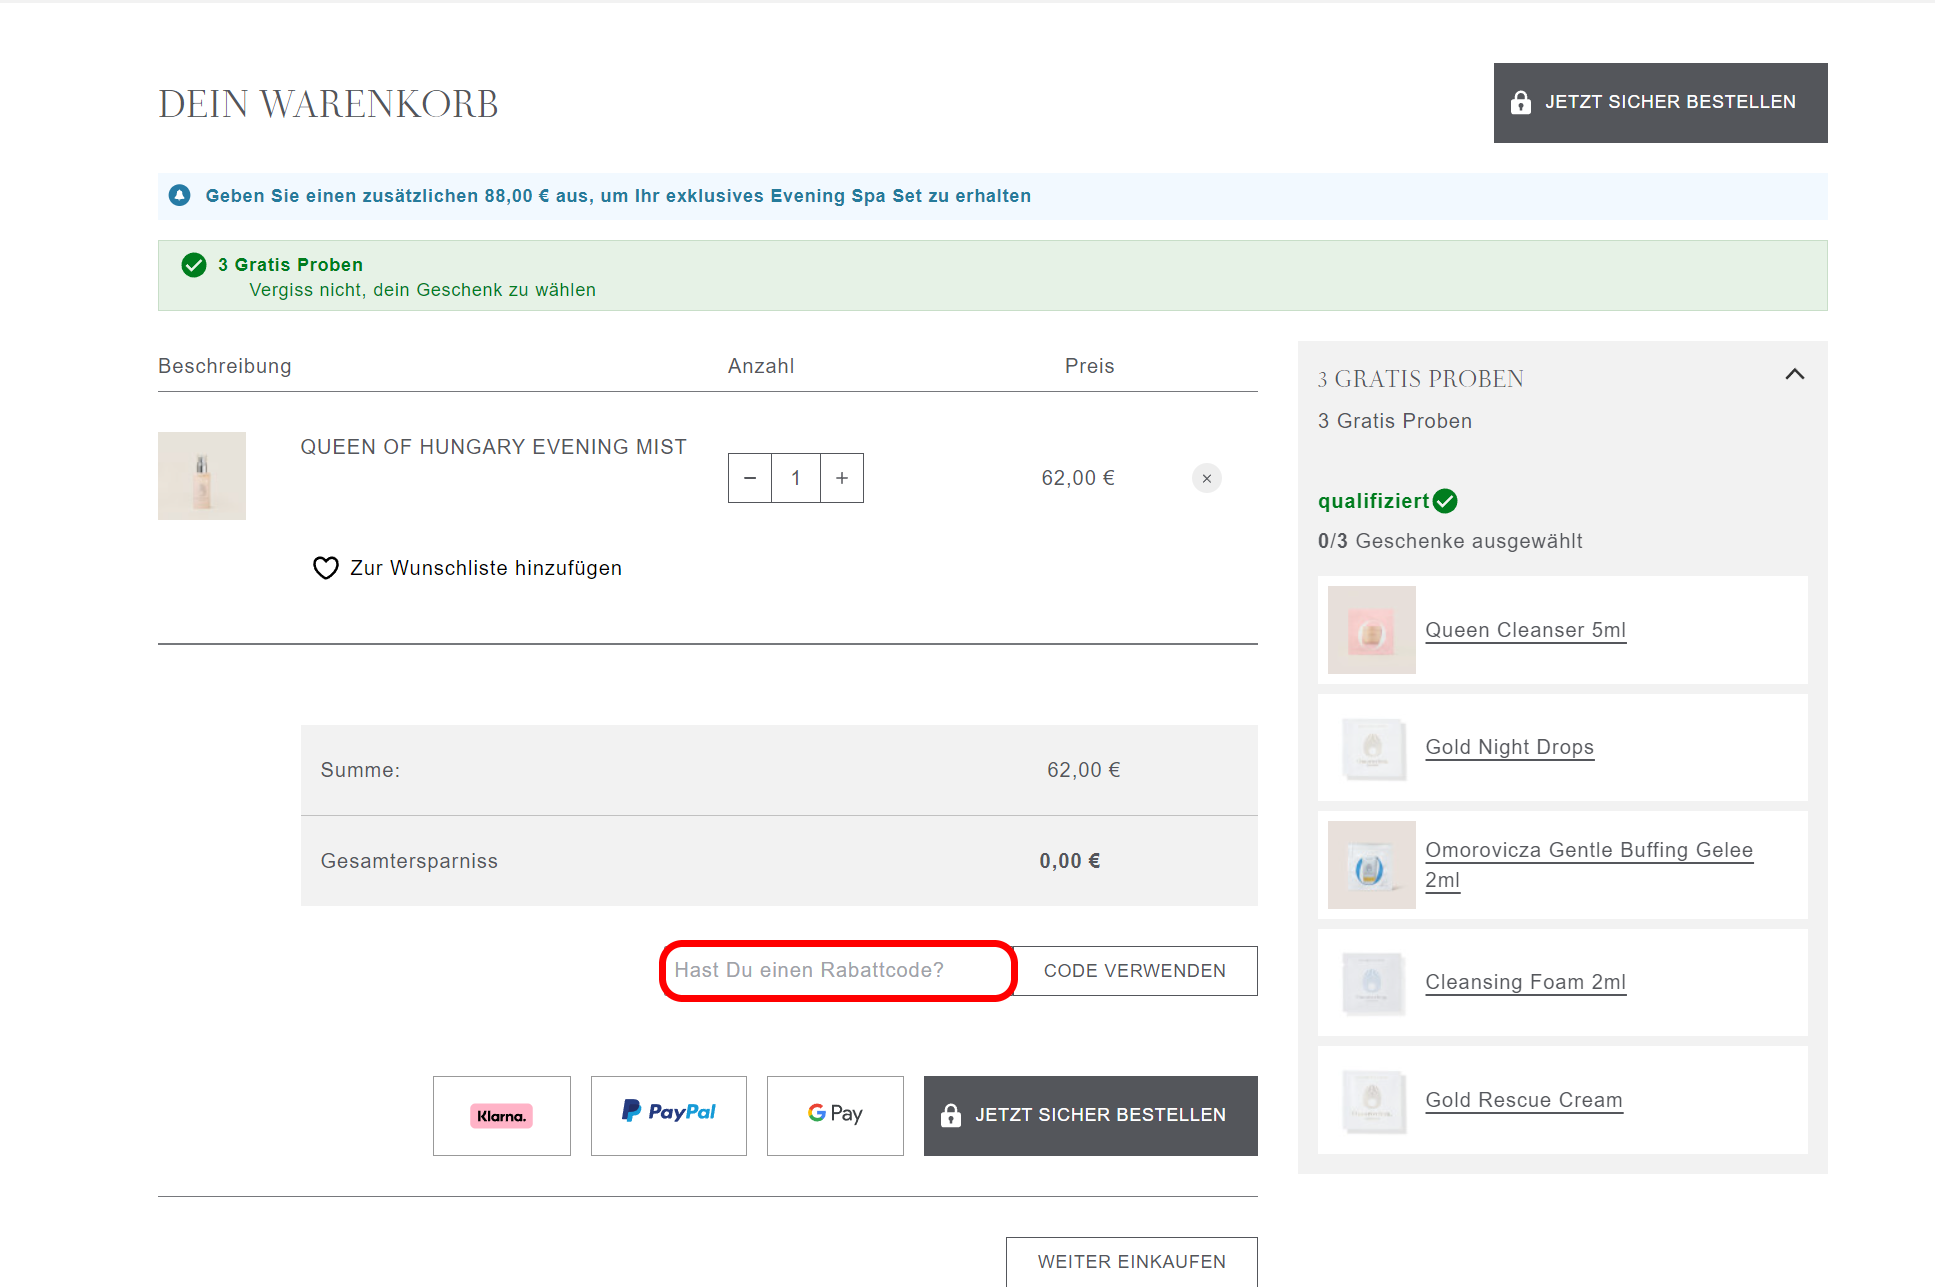The image size is (1935, 1287).
Task: Apply code with Code Verwenden button
Action: point(1135,971)
